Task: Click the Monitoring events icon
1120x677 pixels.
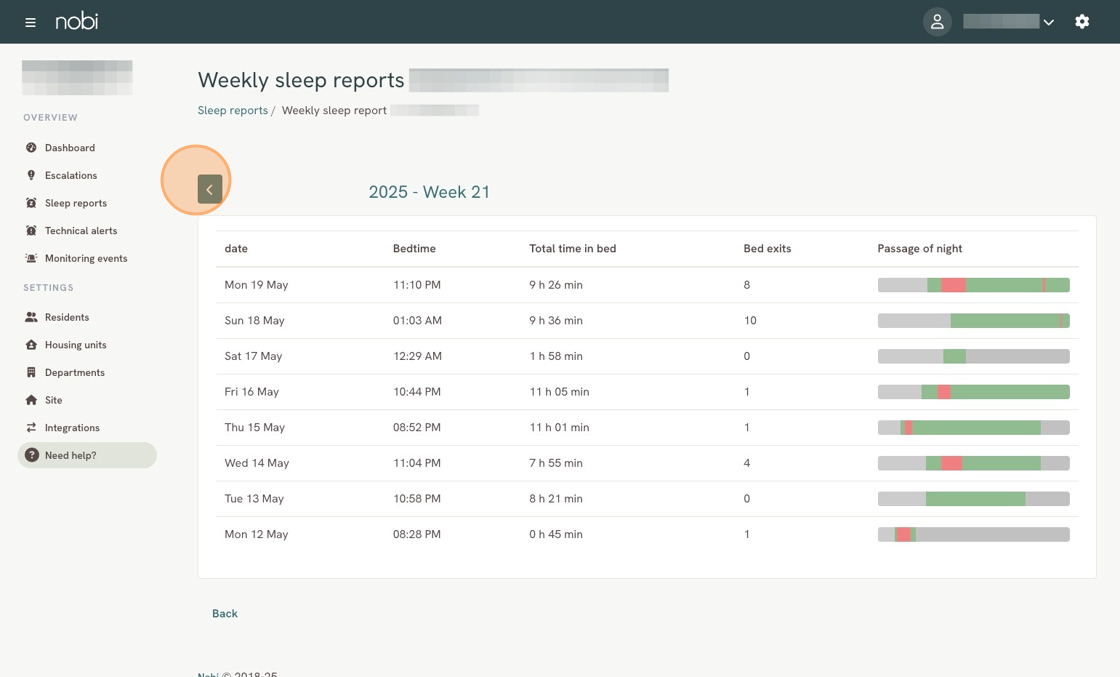Action: (x=31, y=258)
